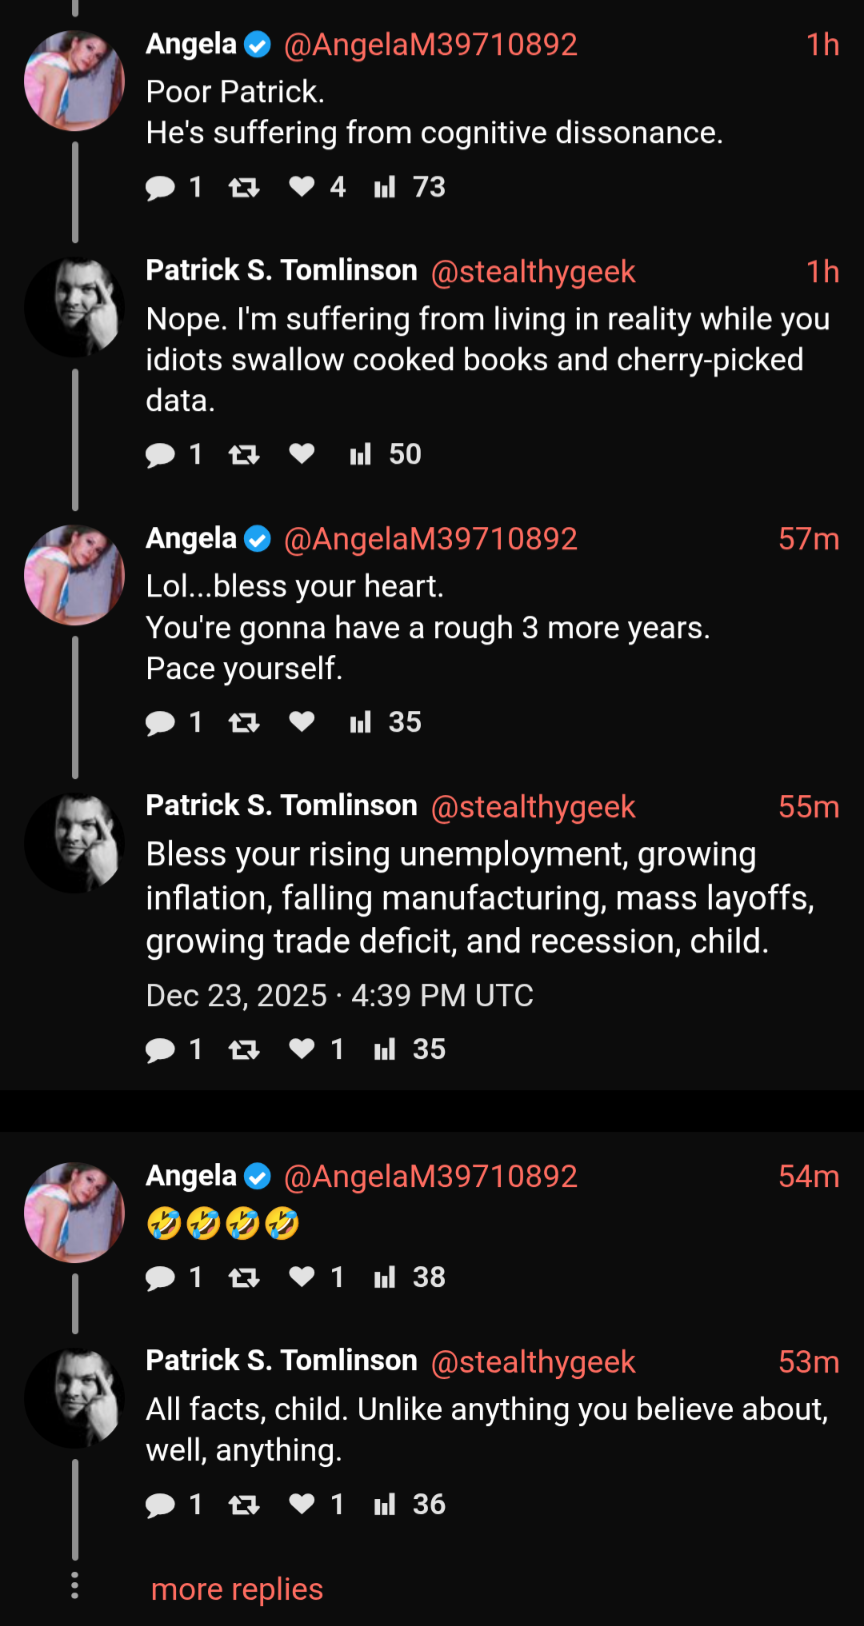Open Patrick S. Tomlinson's avatar on 53m tweet
Image resolution: width=864 pixels, height=1626 pixels.
[x=75, y=1397]
